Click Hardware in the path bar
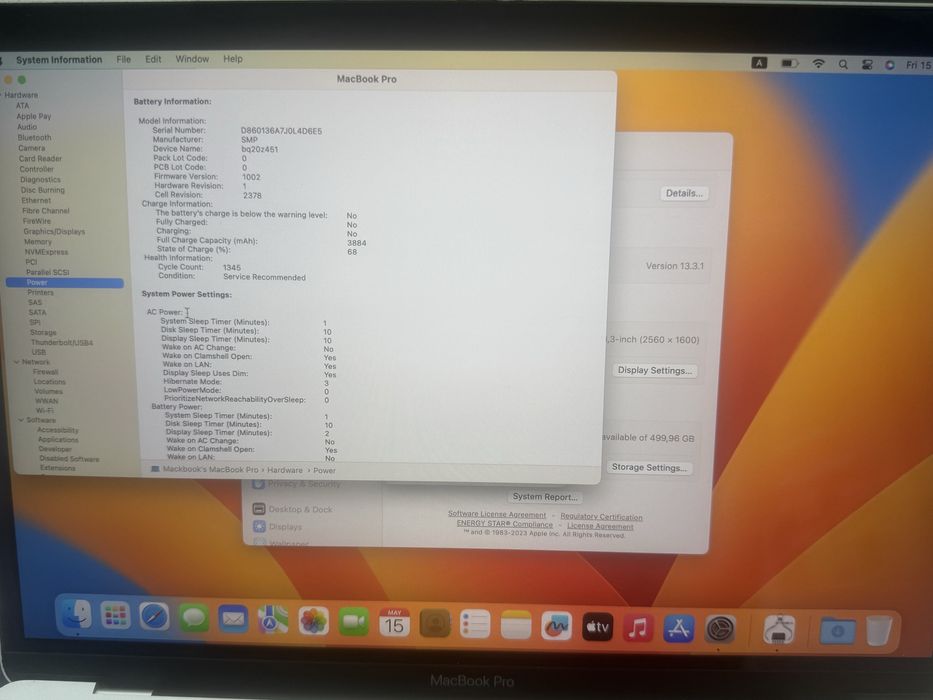 (x=284, y=470)
